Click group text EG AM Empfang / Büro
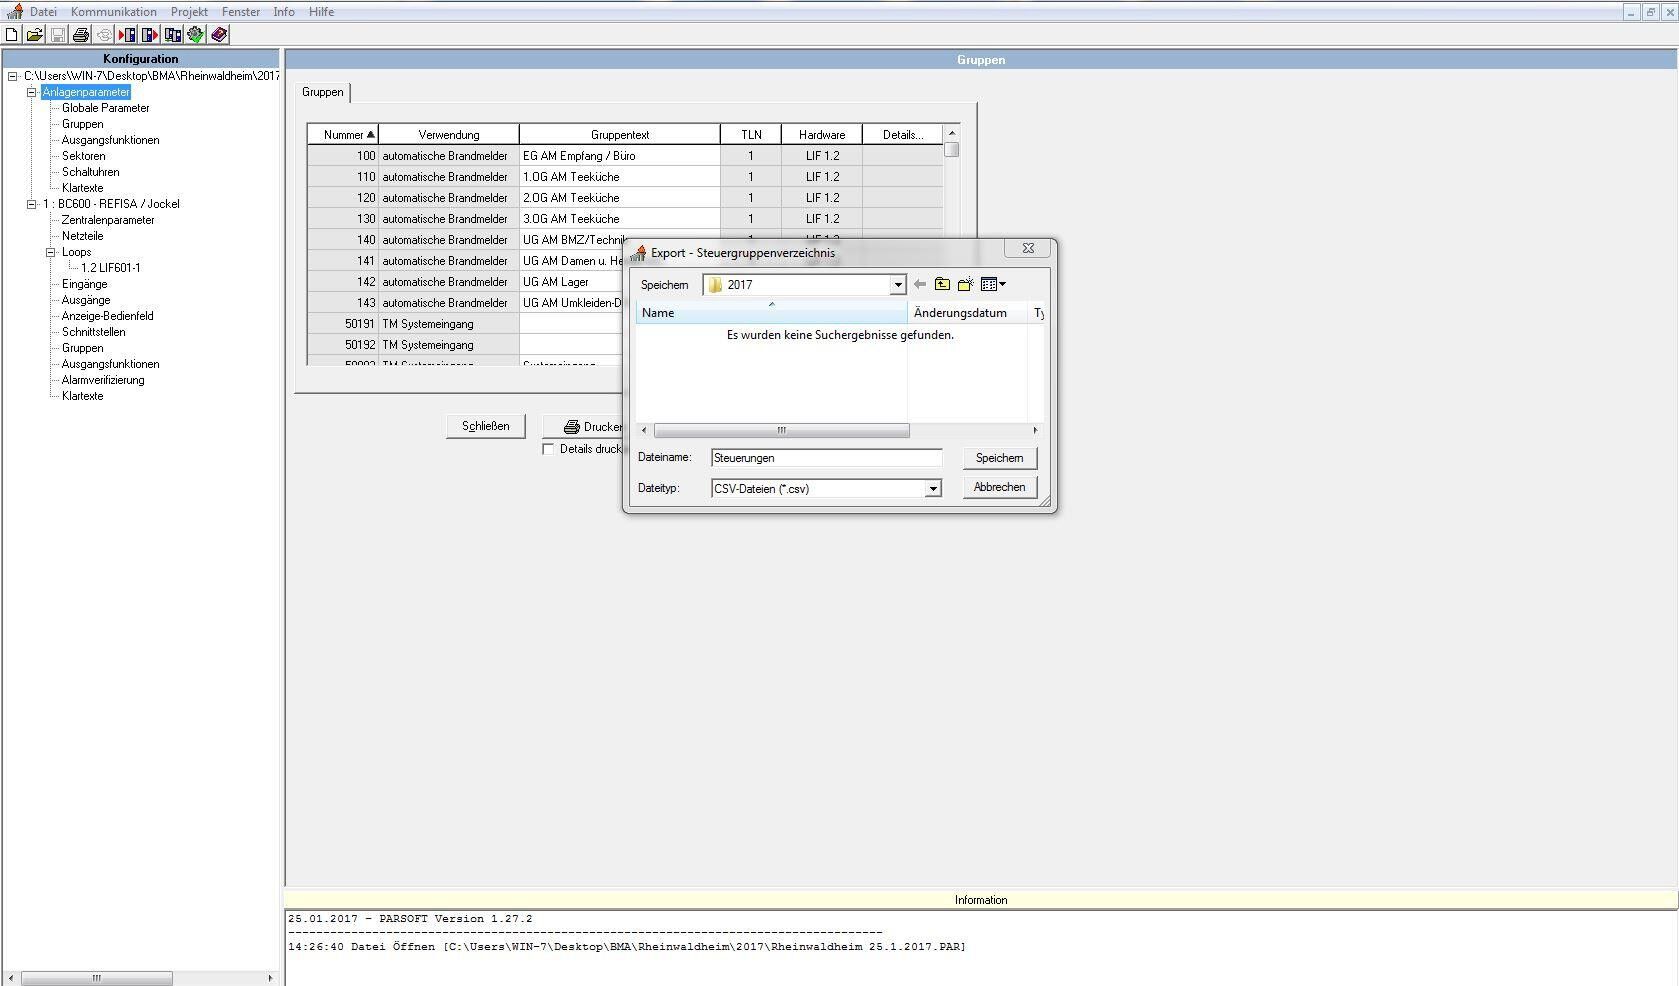The width and height of the screenshot is (1679, 986). 579,156
